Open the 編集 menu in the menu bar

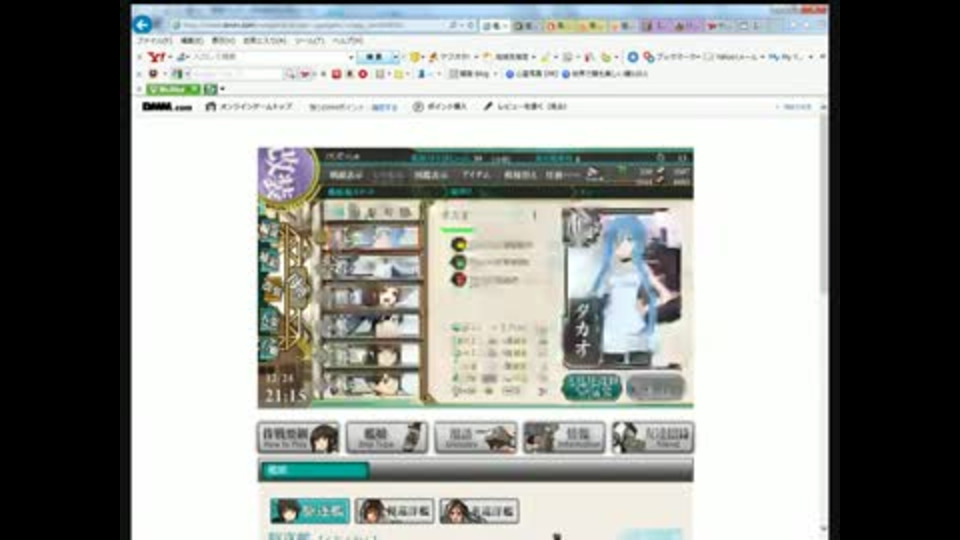click(192, 40)
